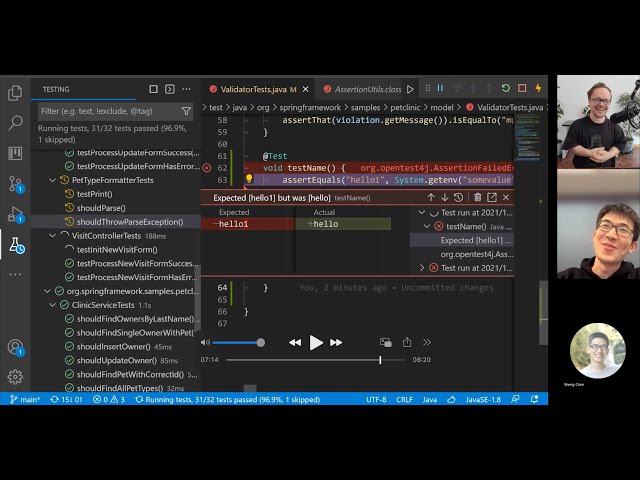640x480 pixels.
Task: Click the video progress bar scrubber
Action: pos(380,360)
